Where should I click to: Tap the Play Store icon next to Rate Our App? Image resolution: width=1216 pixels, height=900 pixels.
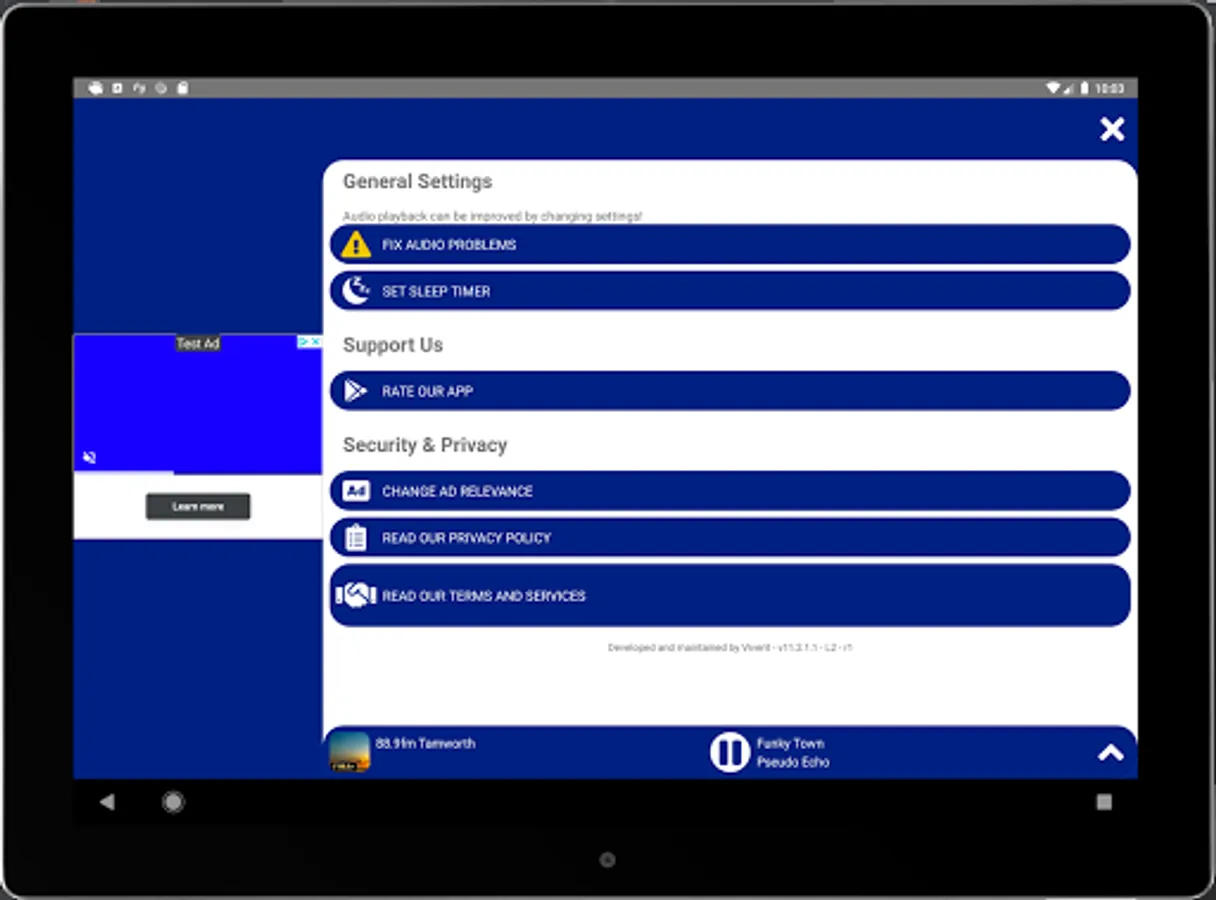tap(355, 391)
